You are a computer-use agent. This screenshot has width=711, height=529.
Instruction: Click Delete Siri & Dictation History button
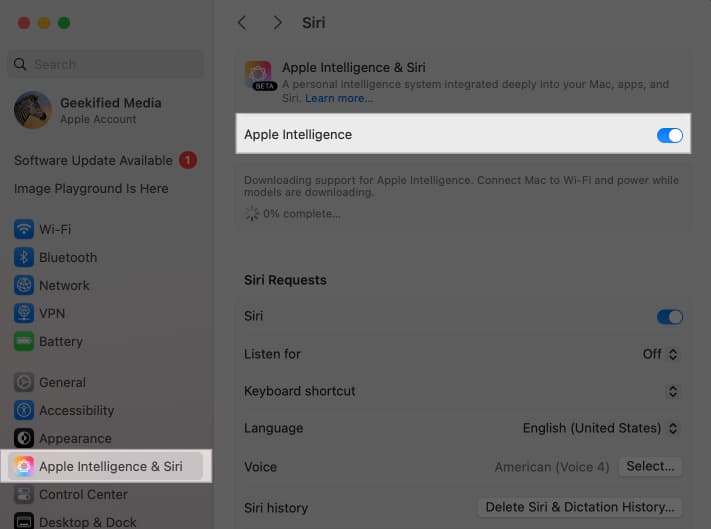[580, 507]
